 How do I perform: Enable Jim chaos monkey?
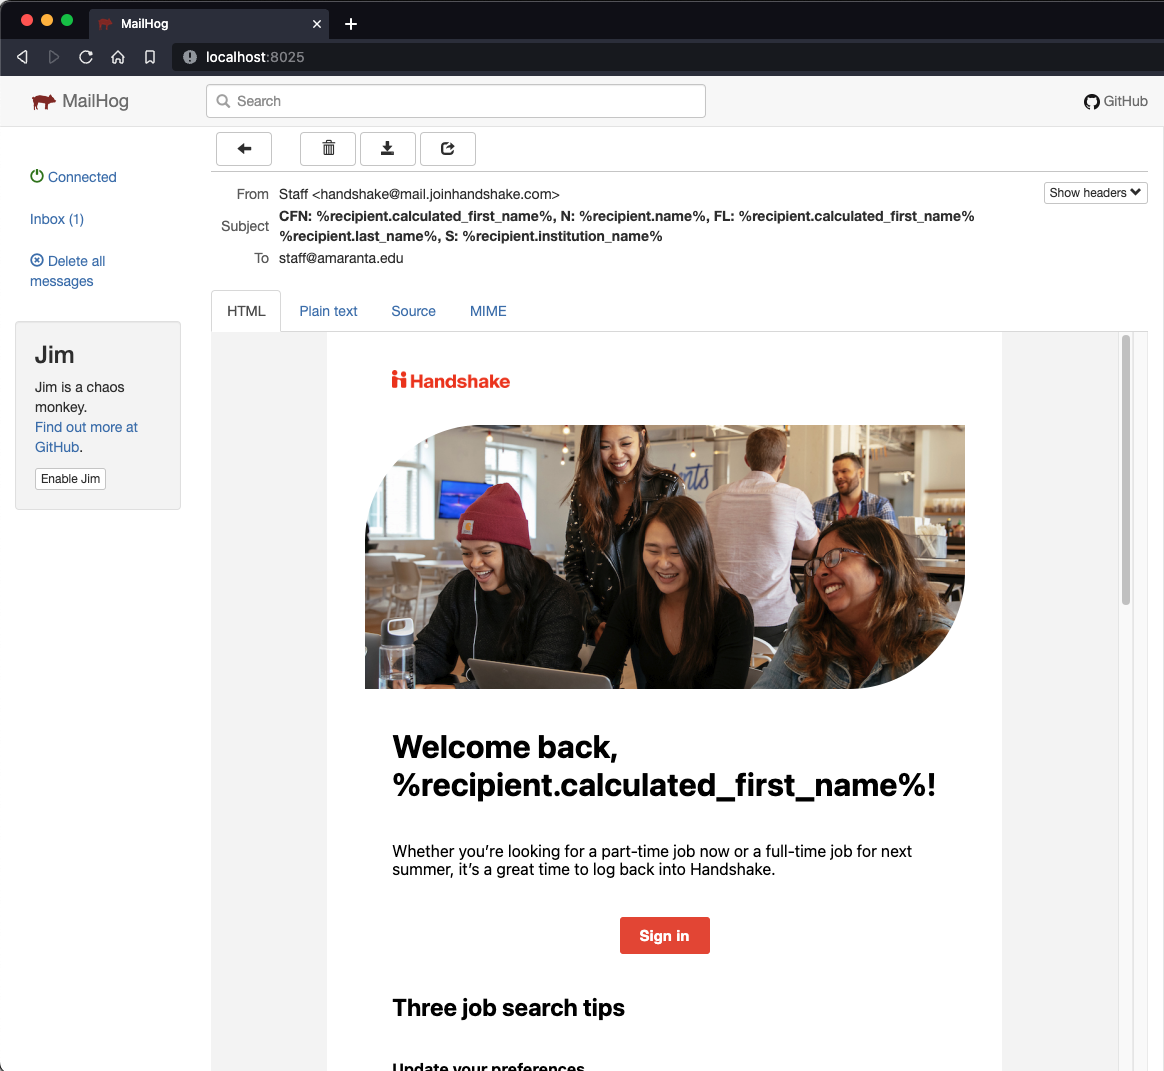click(x=70, y=479)
